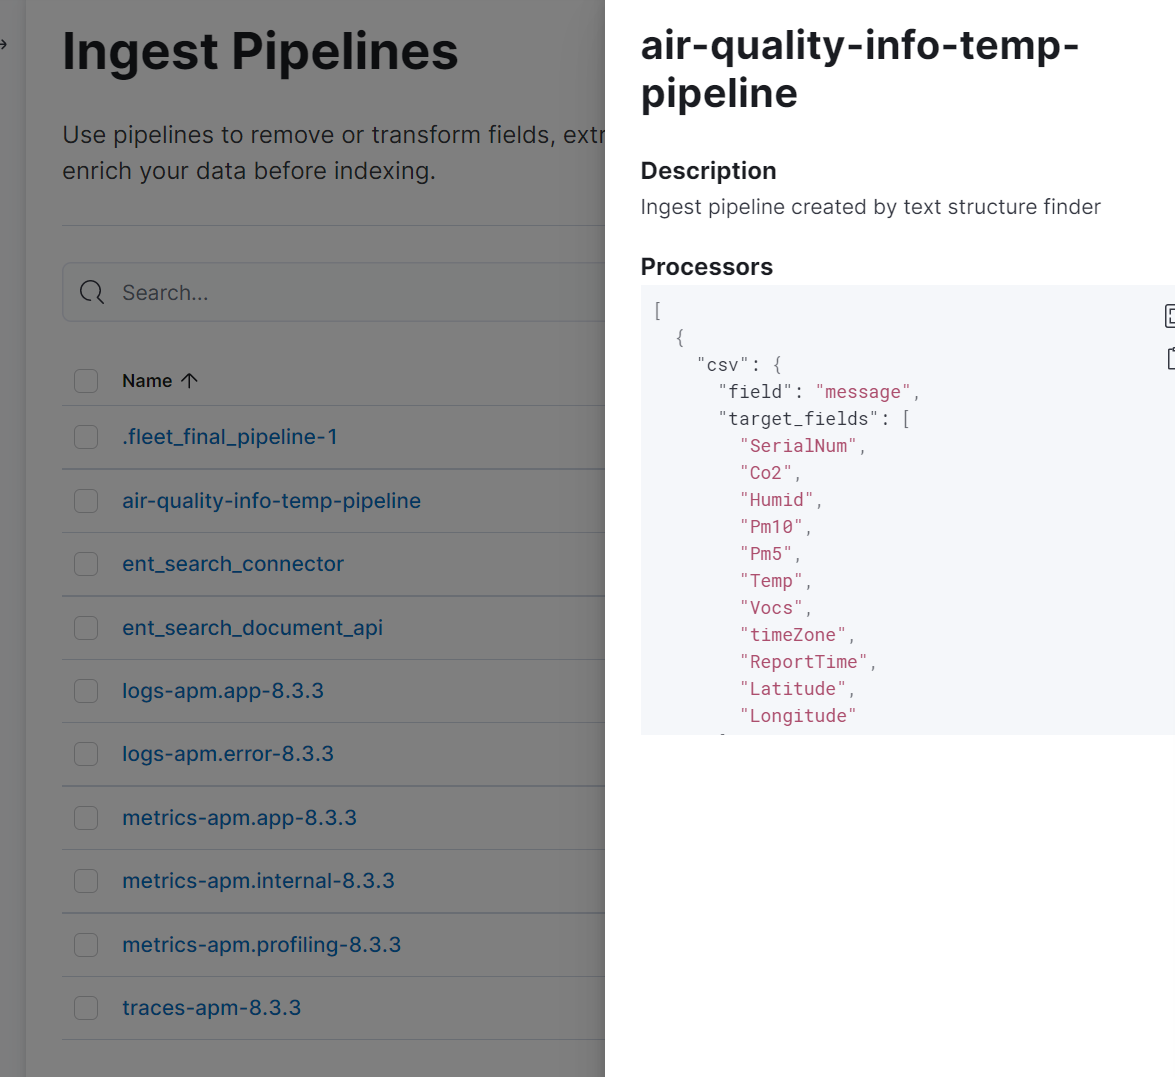Check the metrics-apm.app-8.3.3 row checkbox
Viewport: 1175px width, 1077px height.
pos(86,818)
